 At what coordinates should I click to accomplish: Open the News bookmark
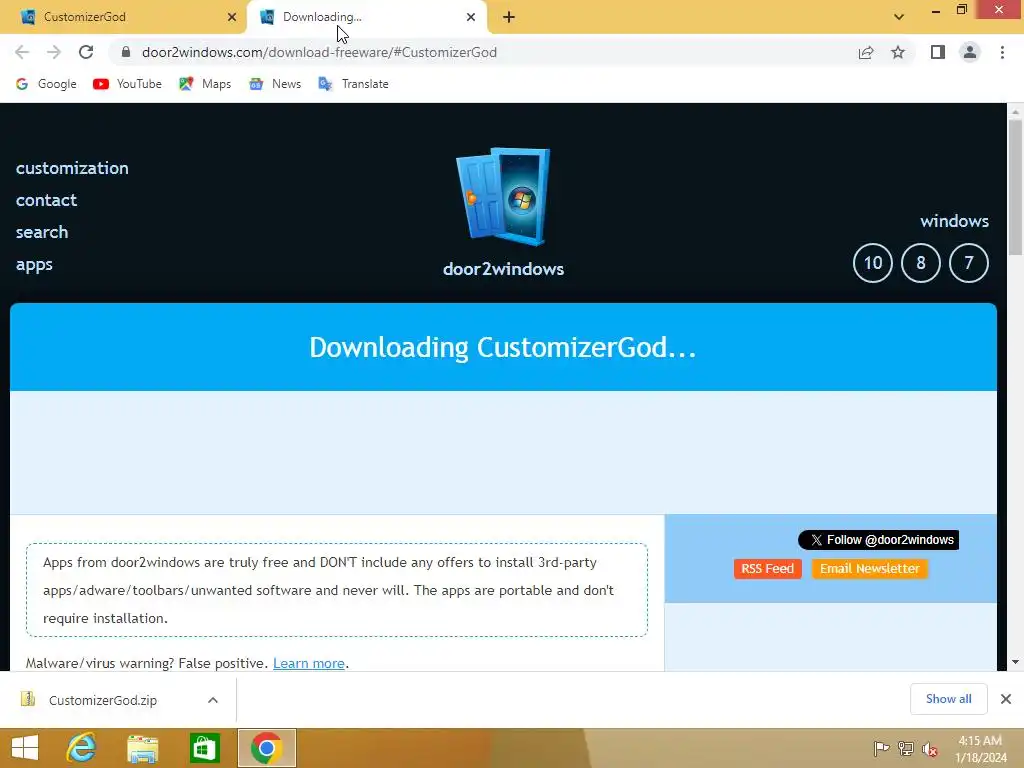[x=275, y=84]
